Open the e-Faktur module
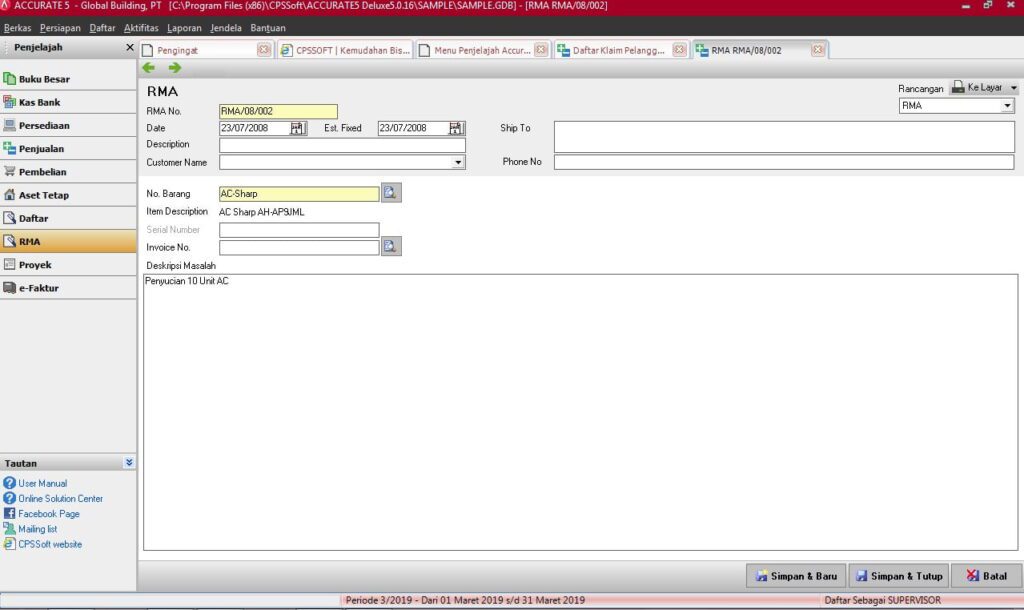 [x=11, y=287]
